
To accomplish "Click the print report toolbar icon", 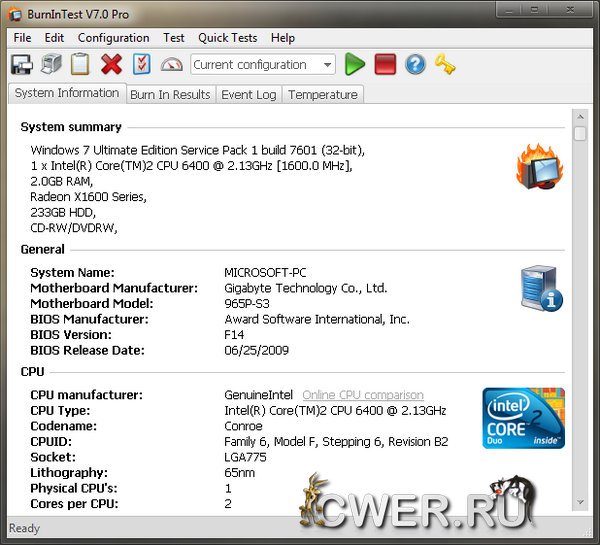I will [x=51, y=65].
